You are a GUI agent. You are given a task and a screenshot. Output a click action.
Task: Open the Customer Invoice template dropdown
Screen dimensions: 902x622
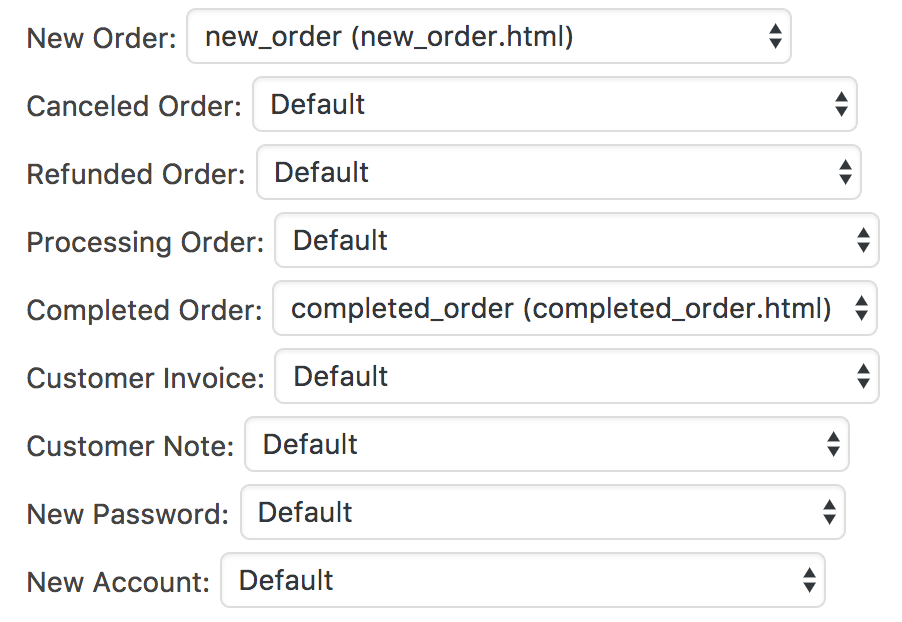coord(576,377)
